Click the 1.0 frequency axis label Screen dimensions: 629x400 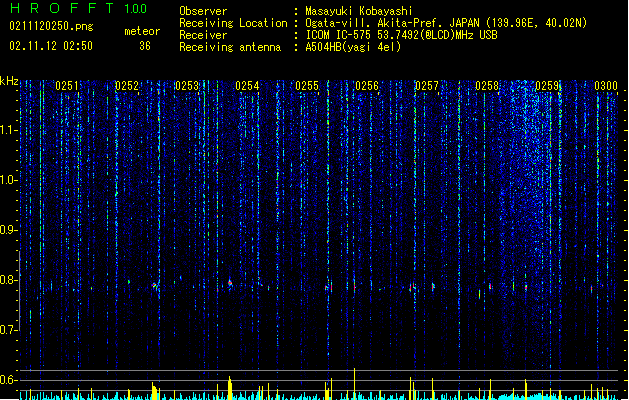click(8, 180)
